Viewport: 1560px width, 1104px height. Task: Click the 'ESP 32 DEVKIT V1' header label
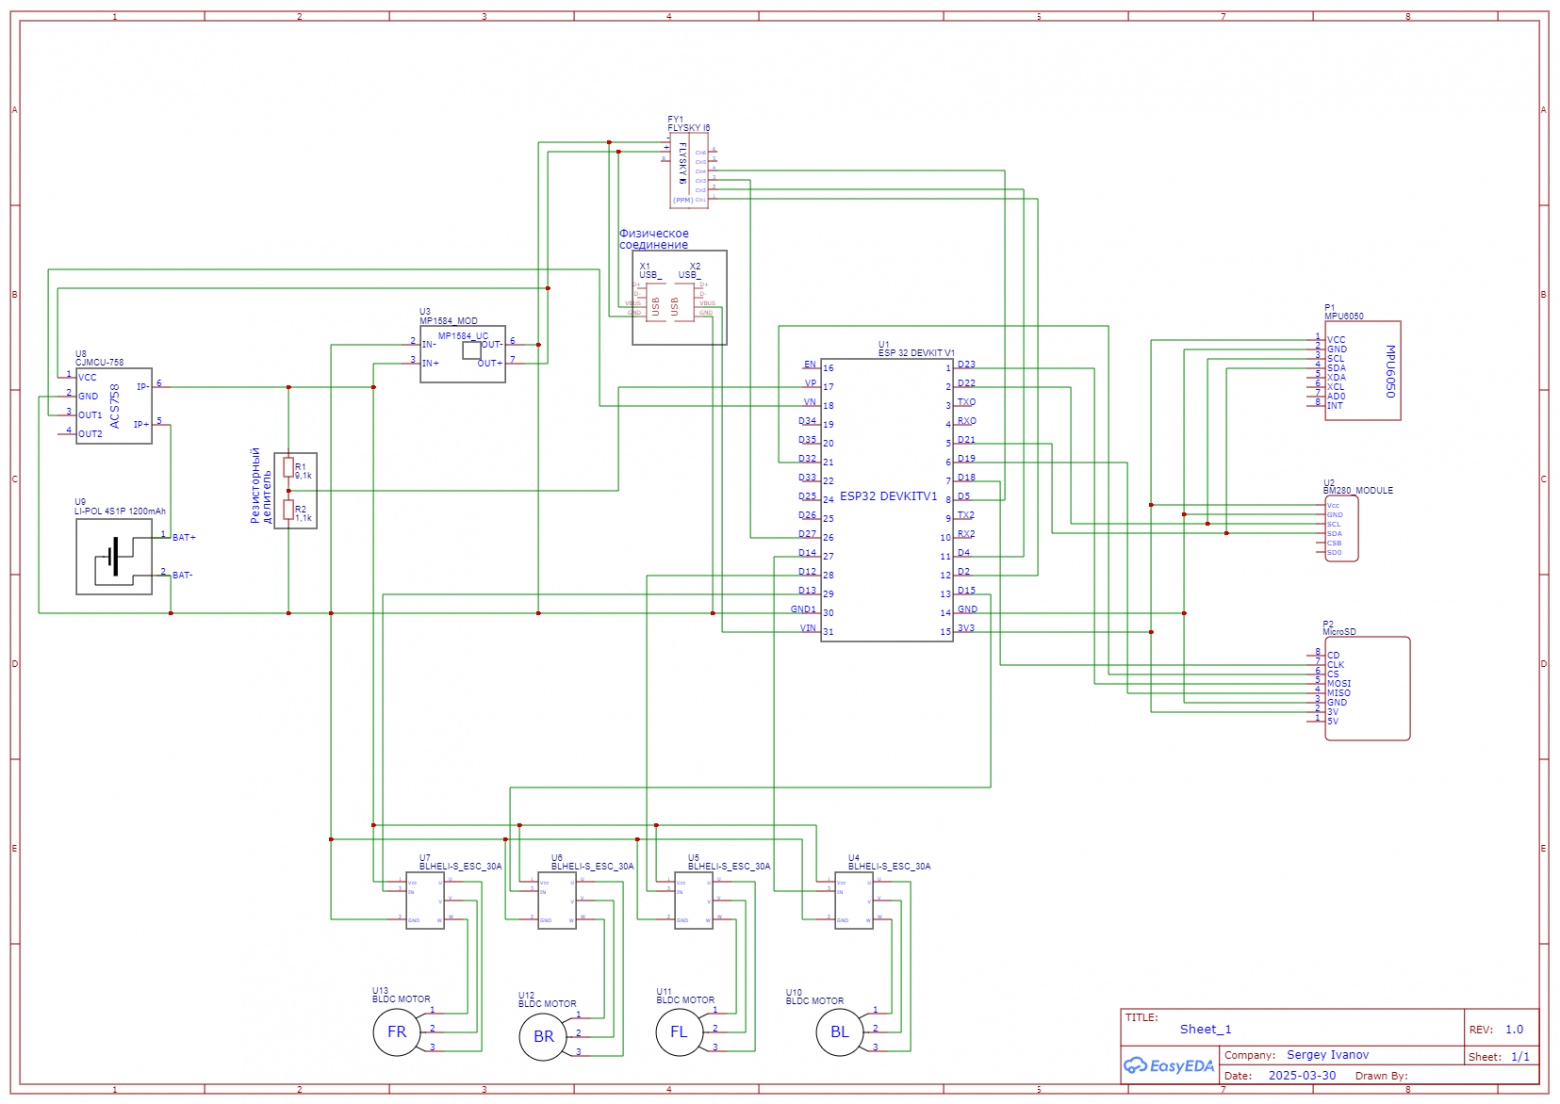coord(917,353)
